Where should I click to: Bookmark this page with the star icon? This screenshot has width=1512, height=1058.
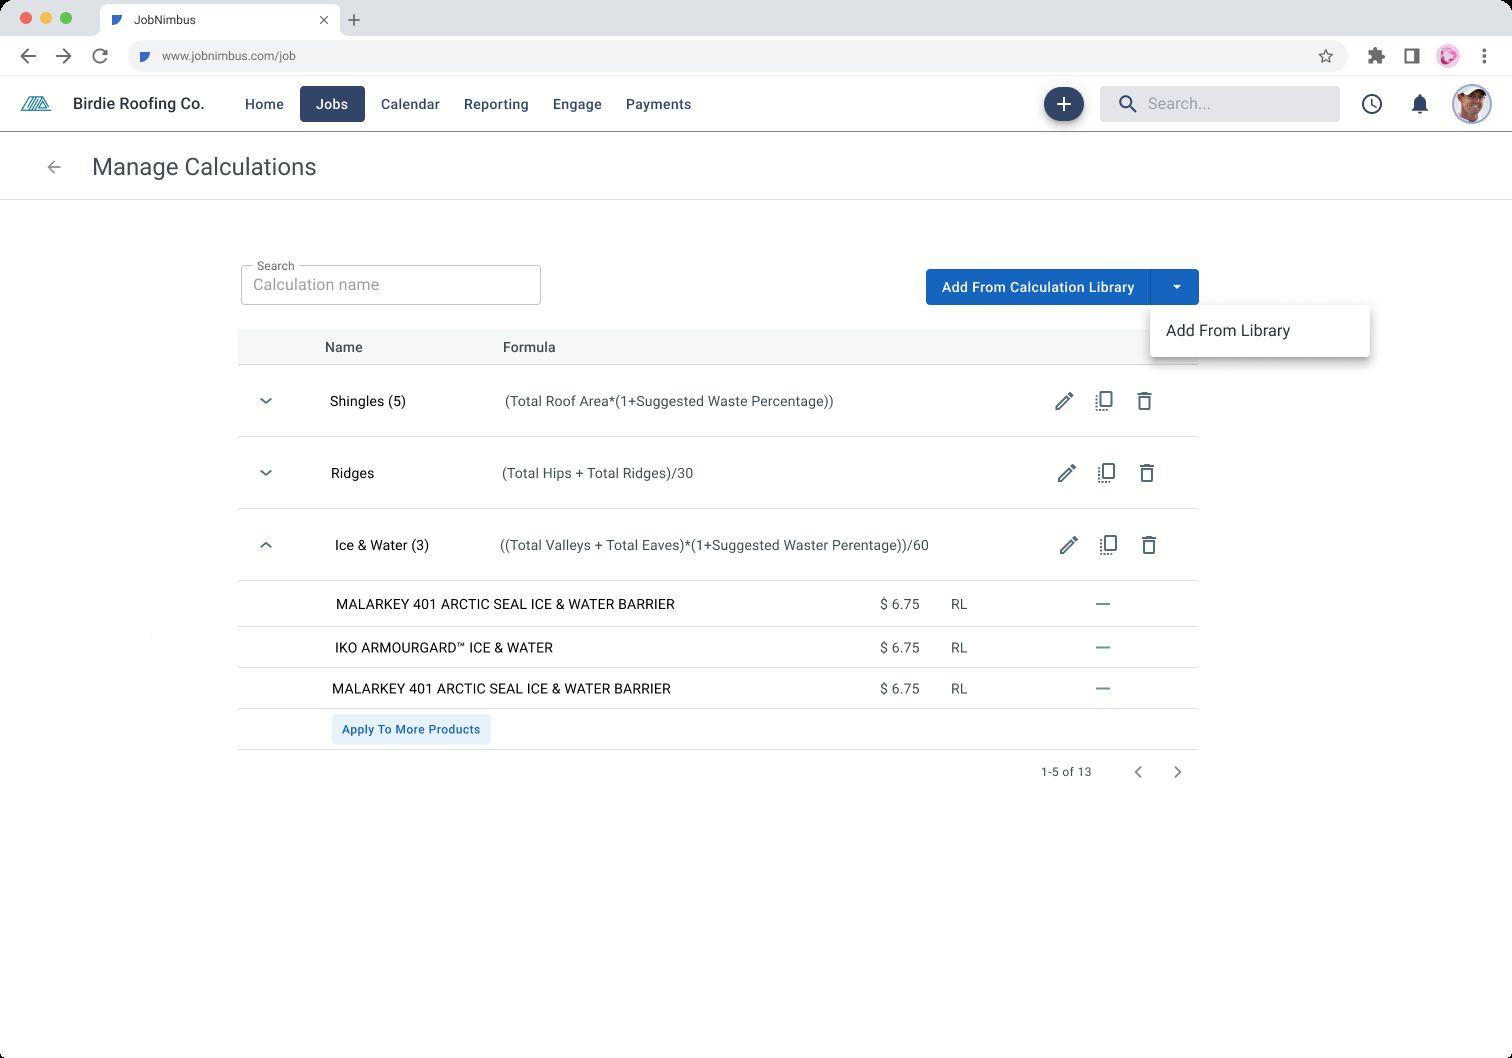click(x=1326, y=56)
